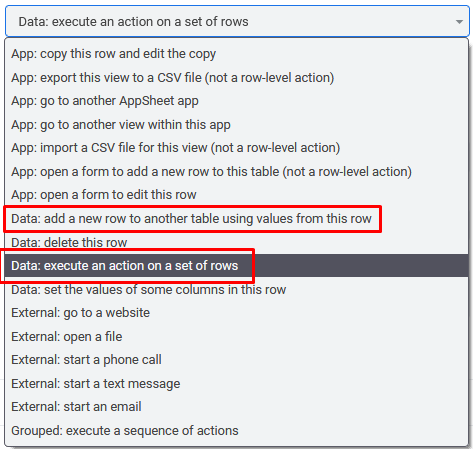Choose 'Data: delete this row' option
Viewport: 473px width, 449px height.
236,242
